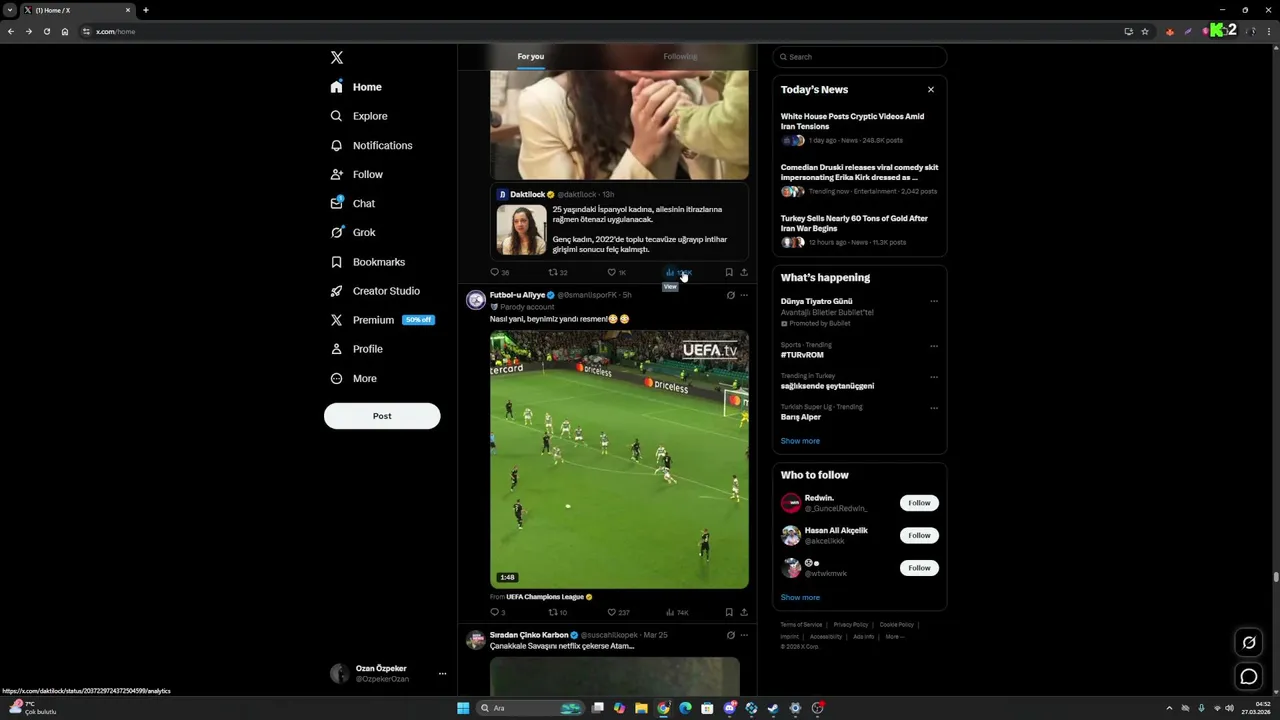The height and width of the screenshot is (720, 1280).
Task: Open Grok in the sidebar
Action: tap(353, 232)
